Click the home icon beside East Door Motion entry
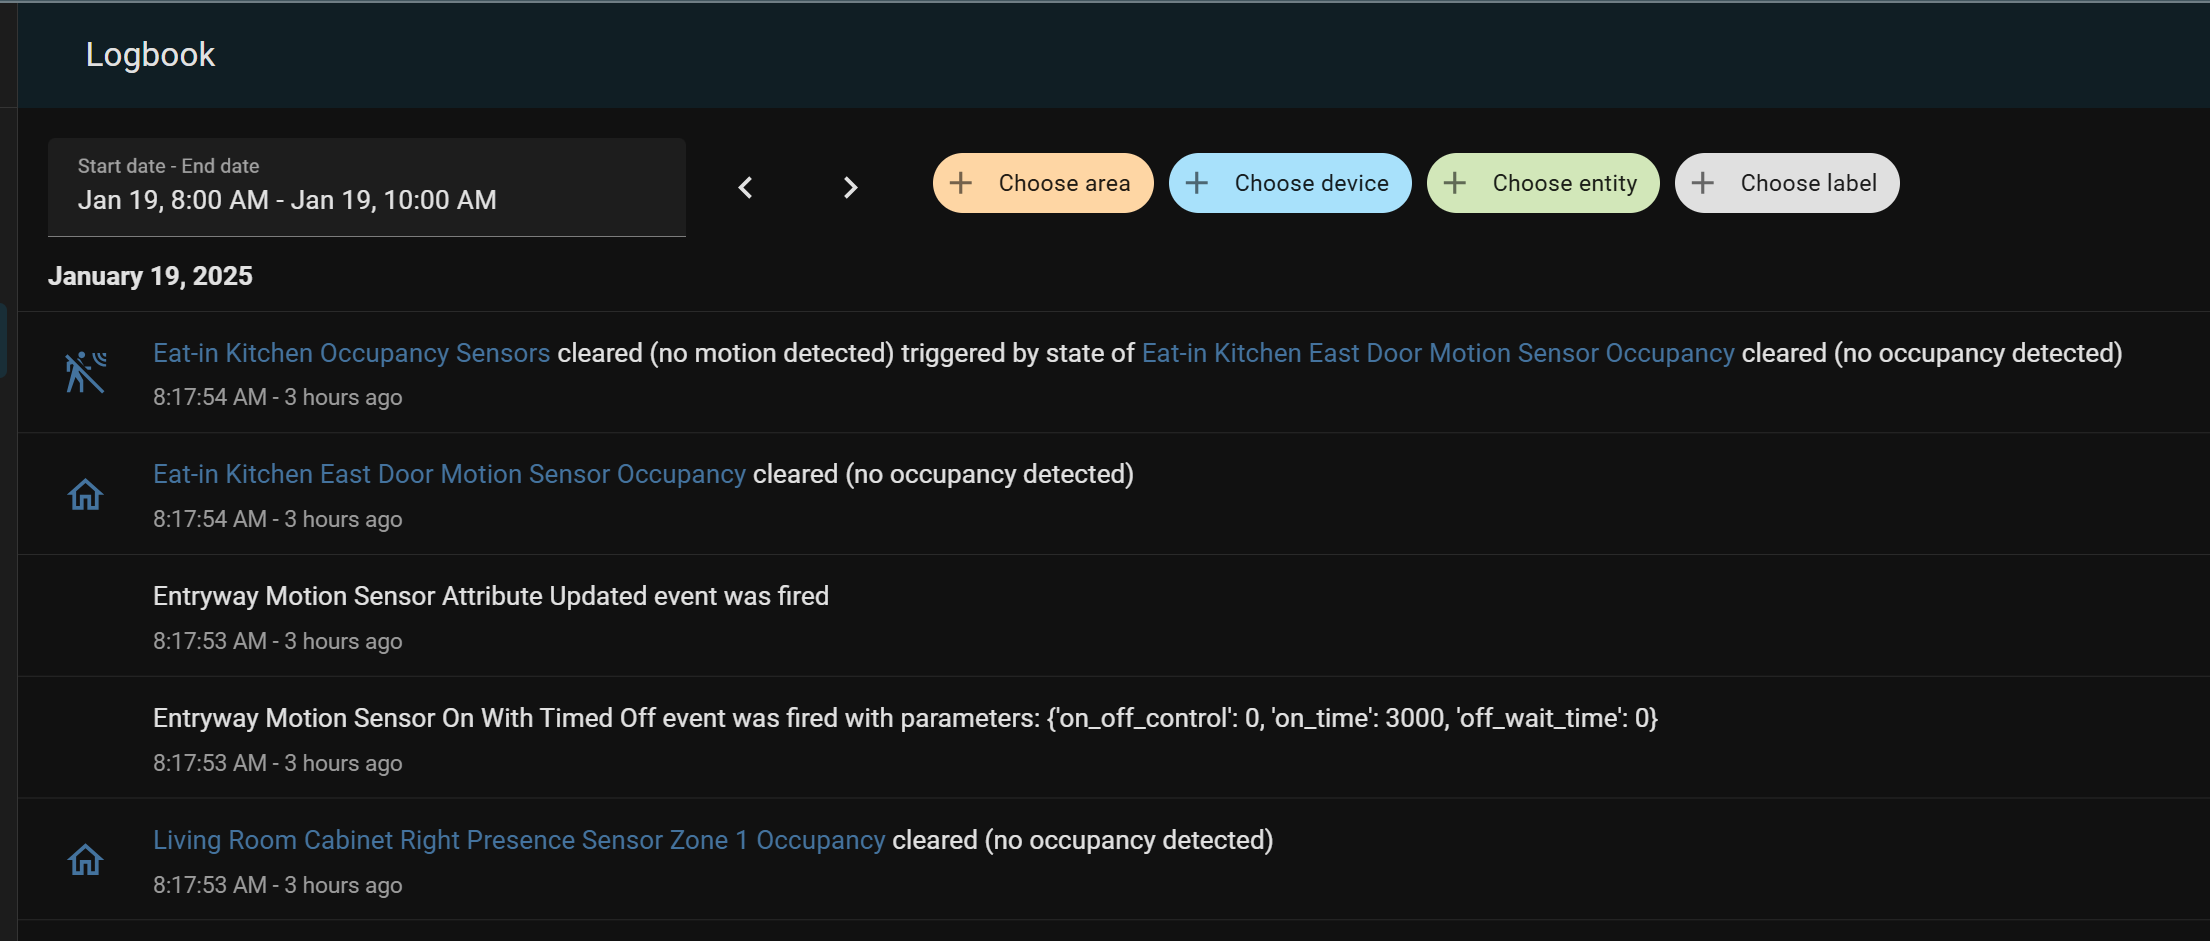2210x941 pixels. pyautogui.click(x=86, y=495)
